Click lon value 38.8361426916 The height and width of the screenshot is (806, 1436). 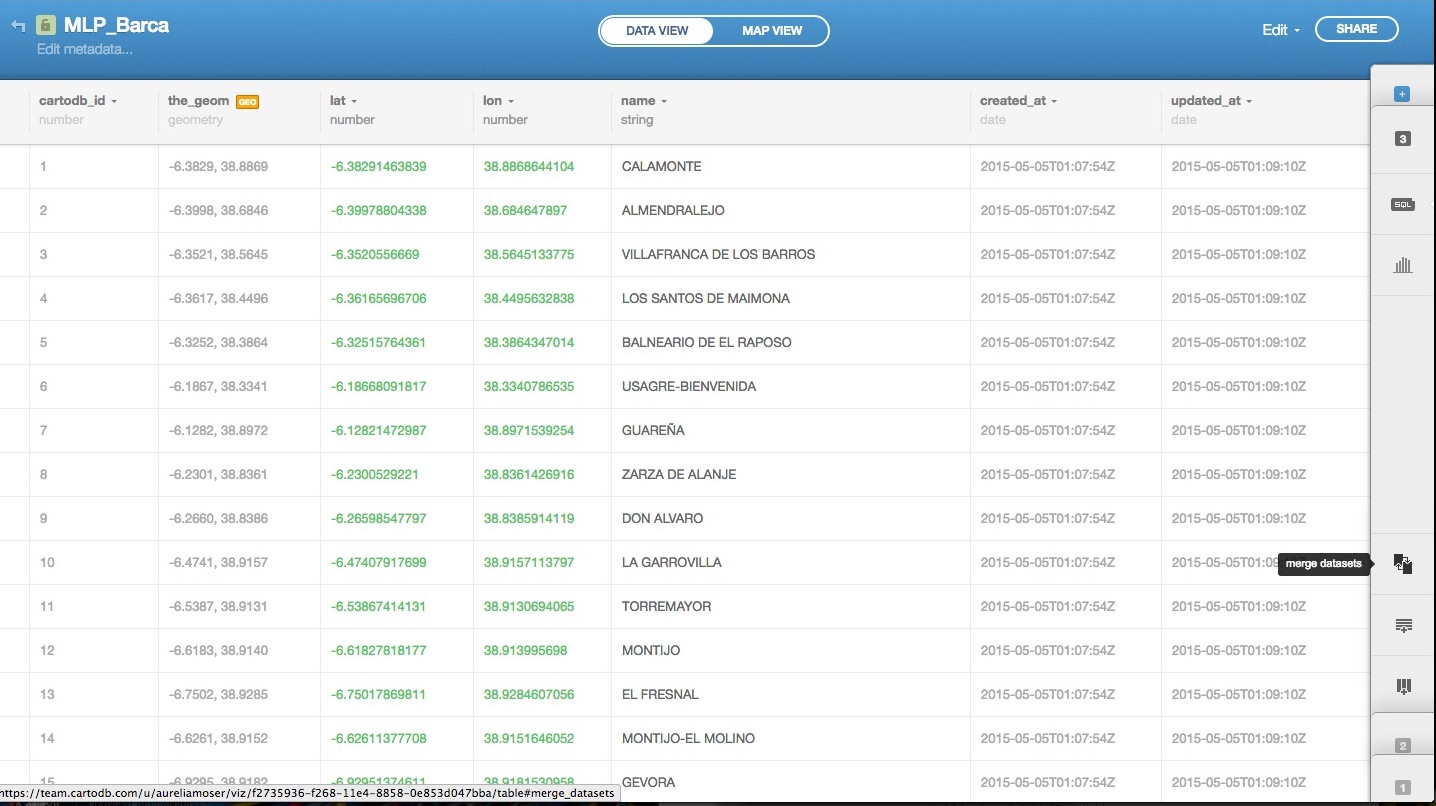click(x=529, y=474)
